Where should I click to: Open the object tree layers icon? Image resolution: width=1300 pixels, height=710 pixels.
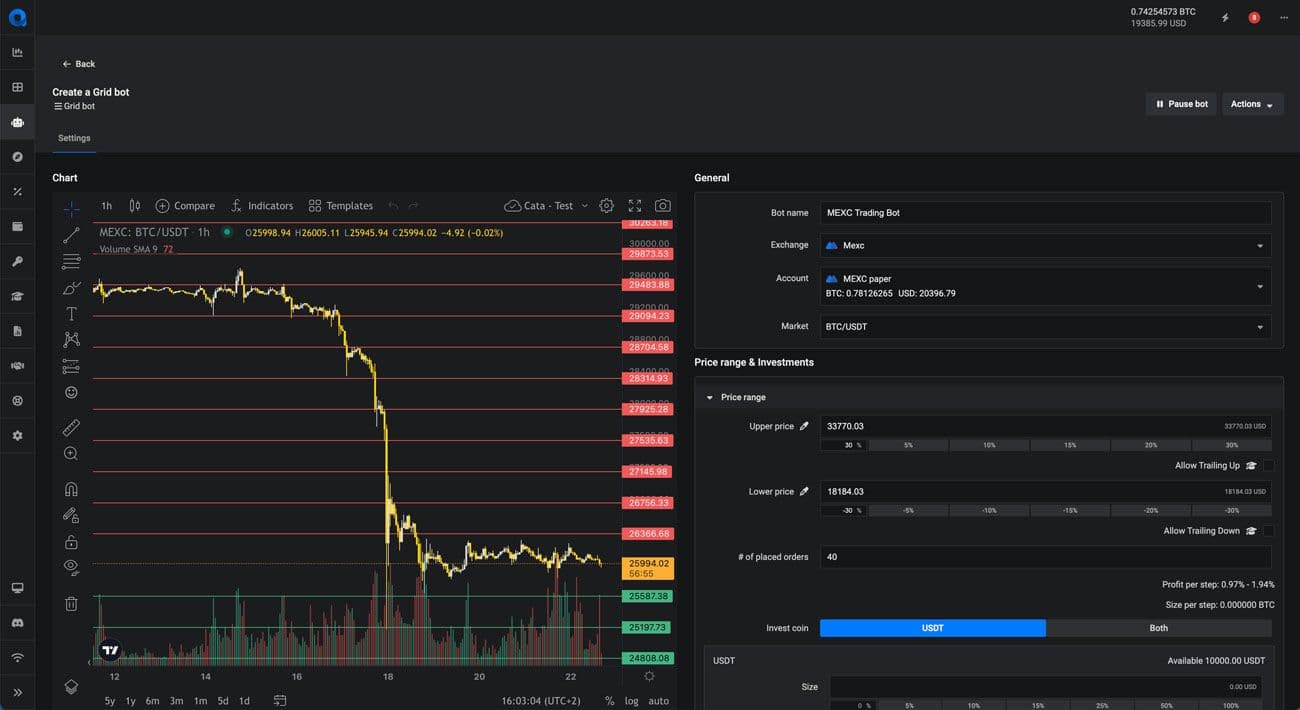click(x=71, y=687)
